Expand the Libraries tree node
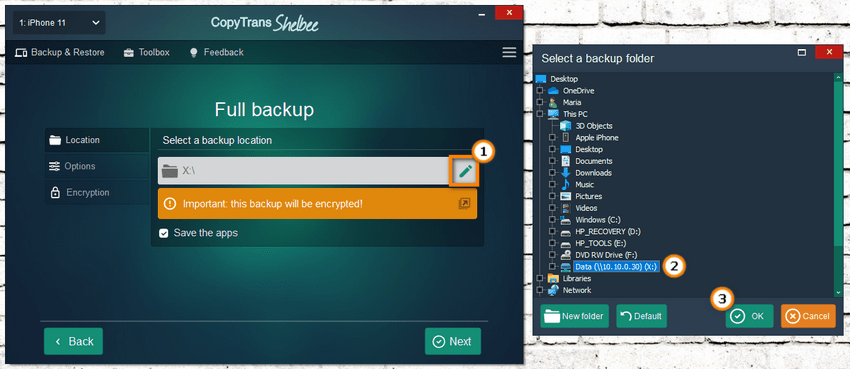This screenshot has height=369, width=850. 539,279
